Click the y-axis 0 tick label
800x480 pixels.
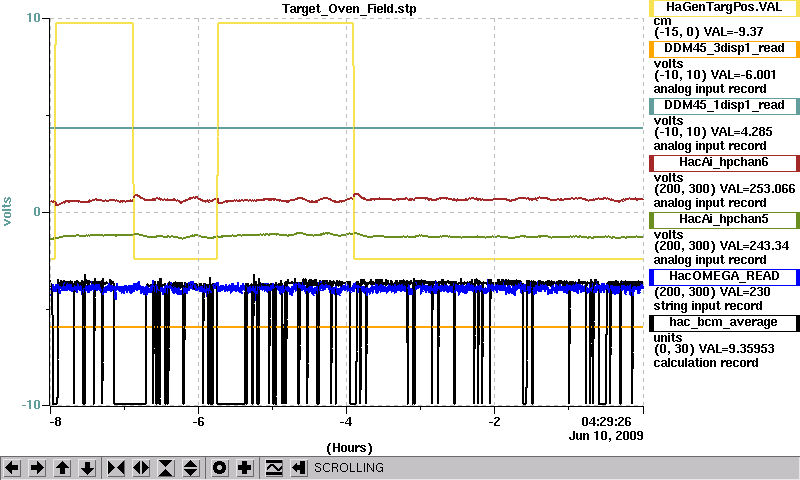click(37, 212)
